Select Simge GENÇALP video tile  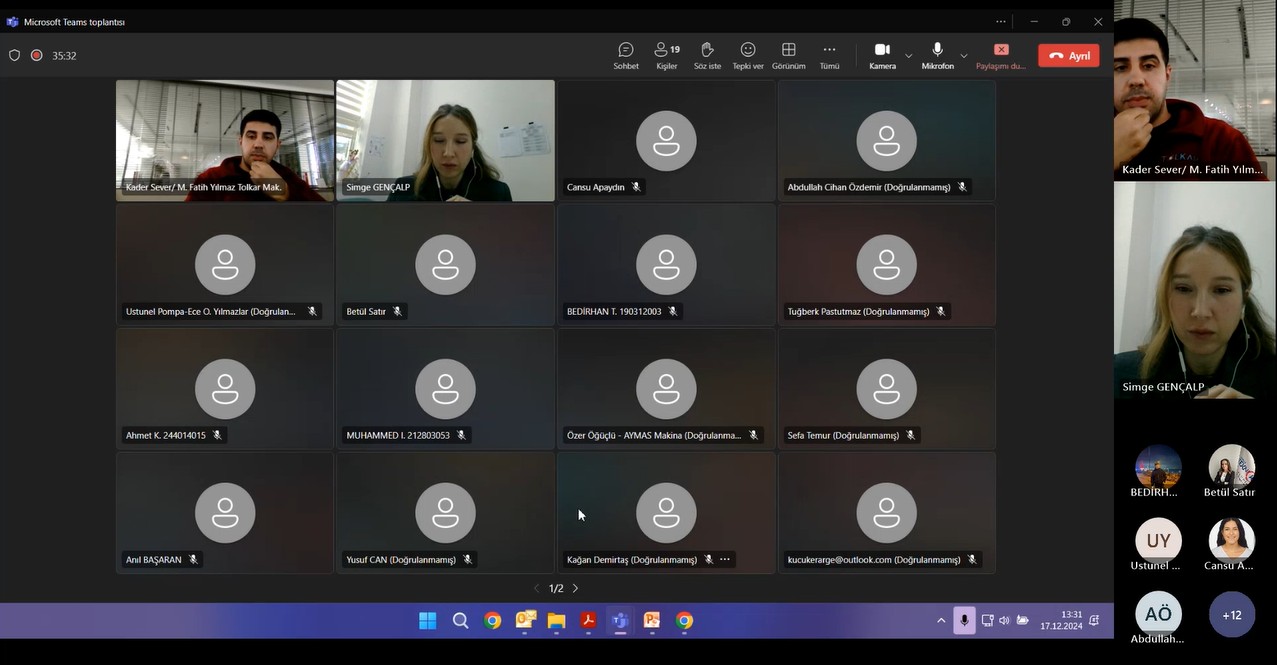click(x=445, y=141)
